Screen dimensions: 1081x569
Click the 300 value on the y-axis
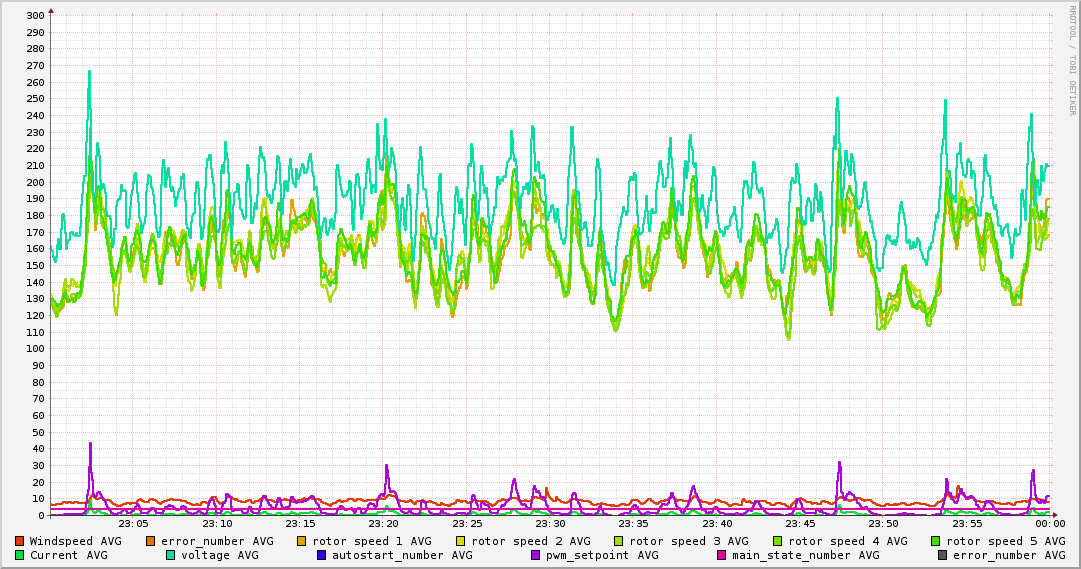click(33, 16)
